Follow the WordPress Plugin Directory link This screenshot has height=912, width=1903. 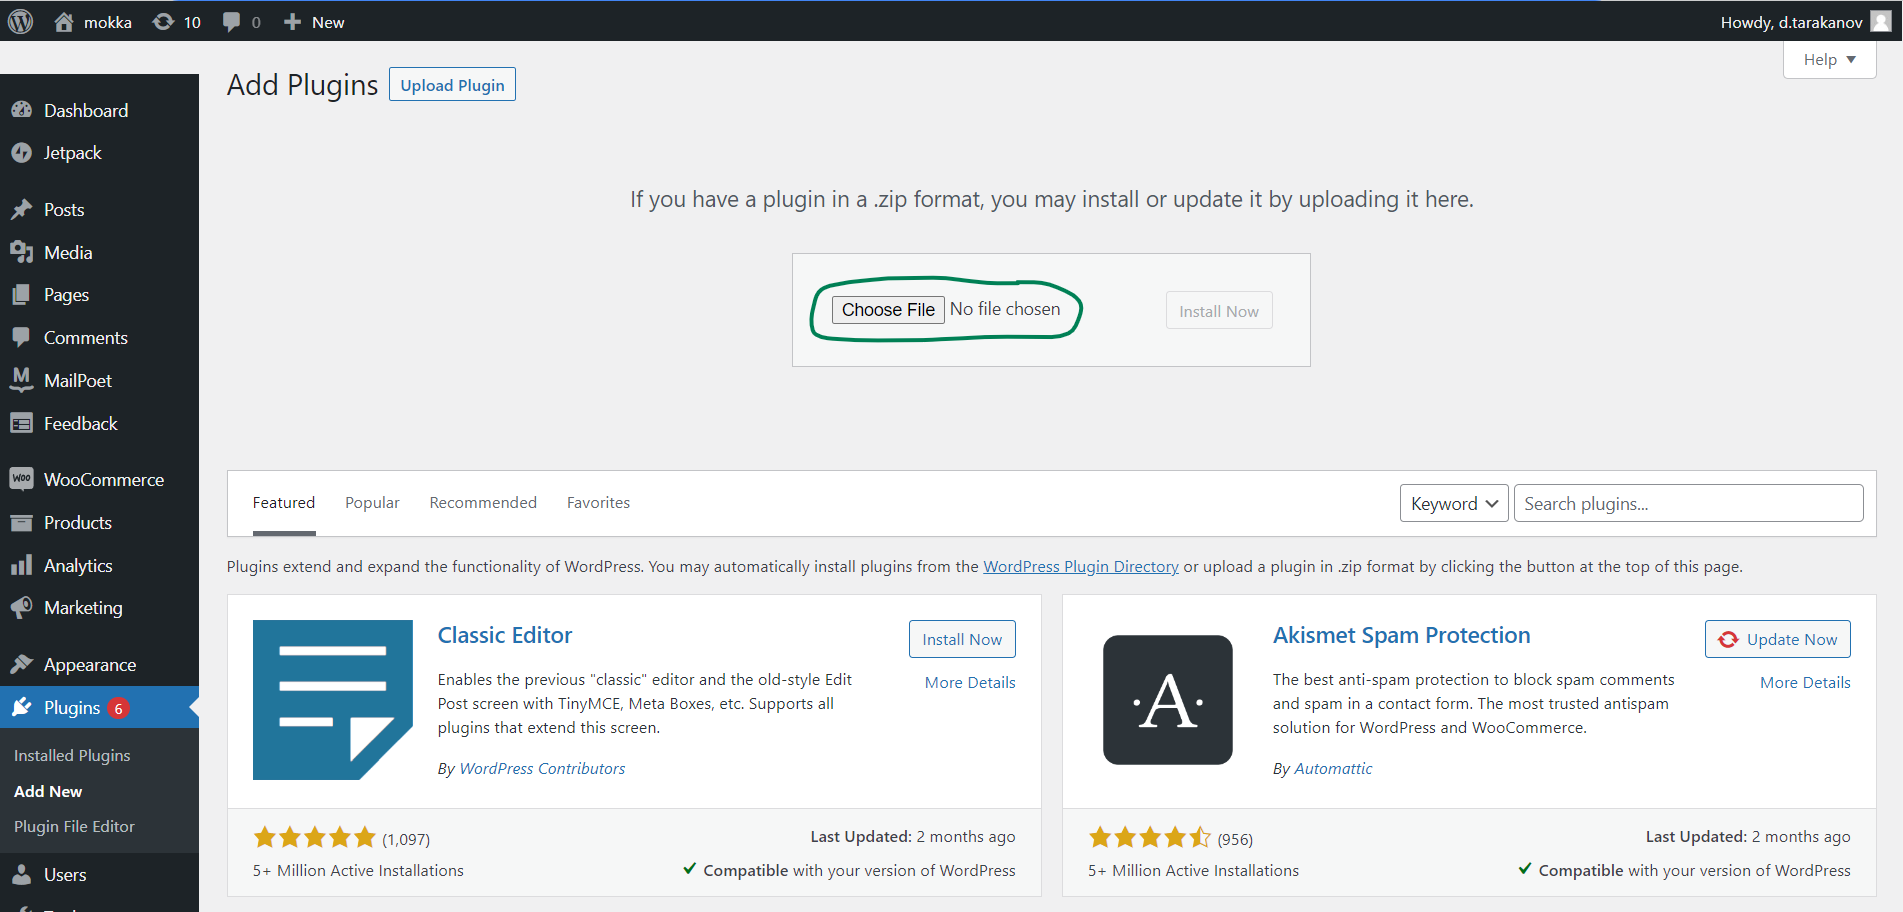[x=1080, y=567]
